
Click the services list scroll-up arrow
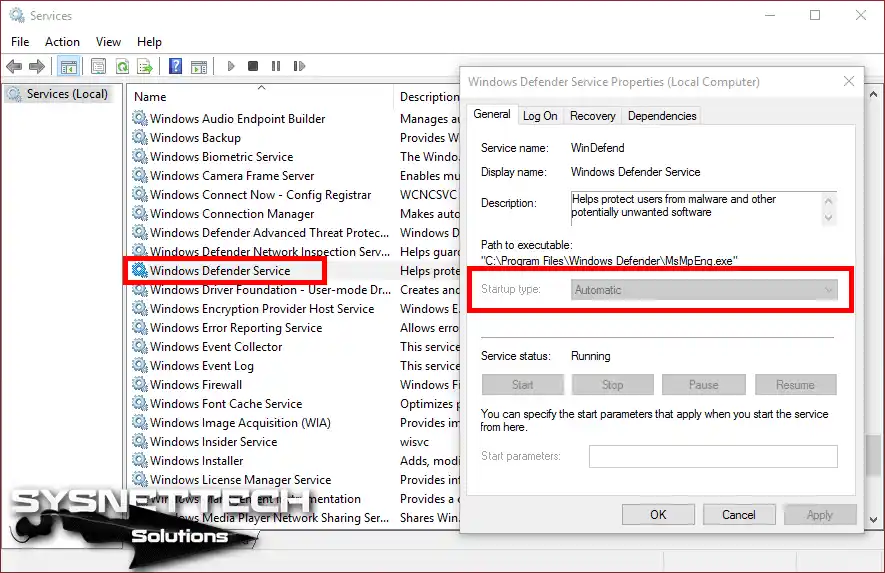(873, 94)
